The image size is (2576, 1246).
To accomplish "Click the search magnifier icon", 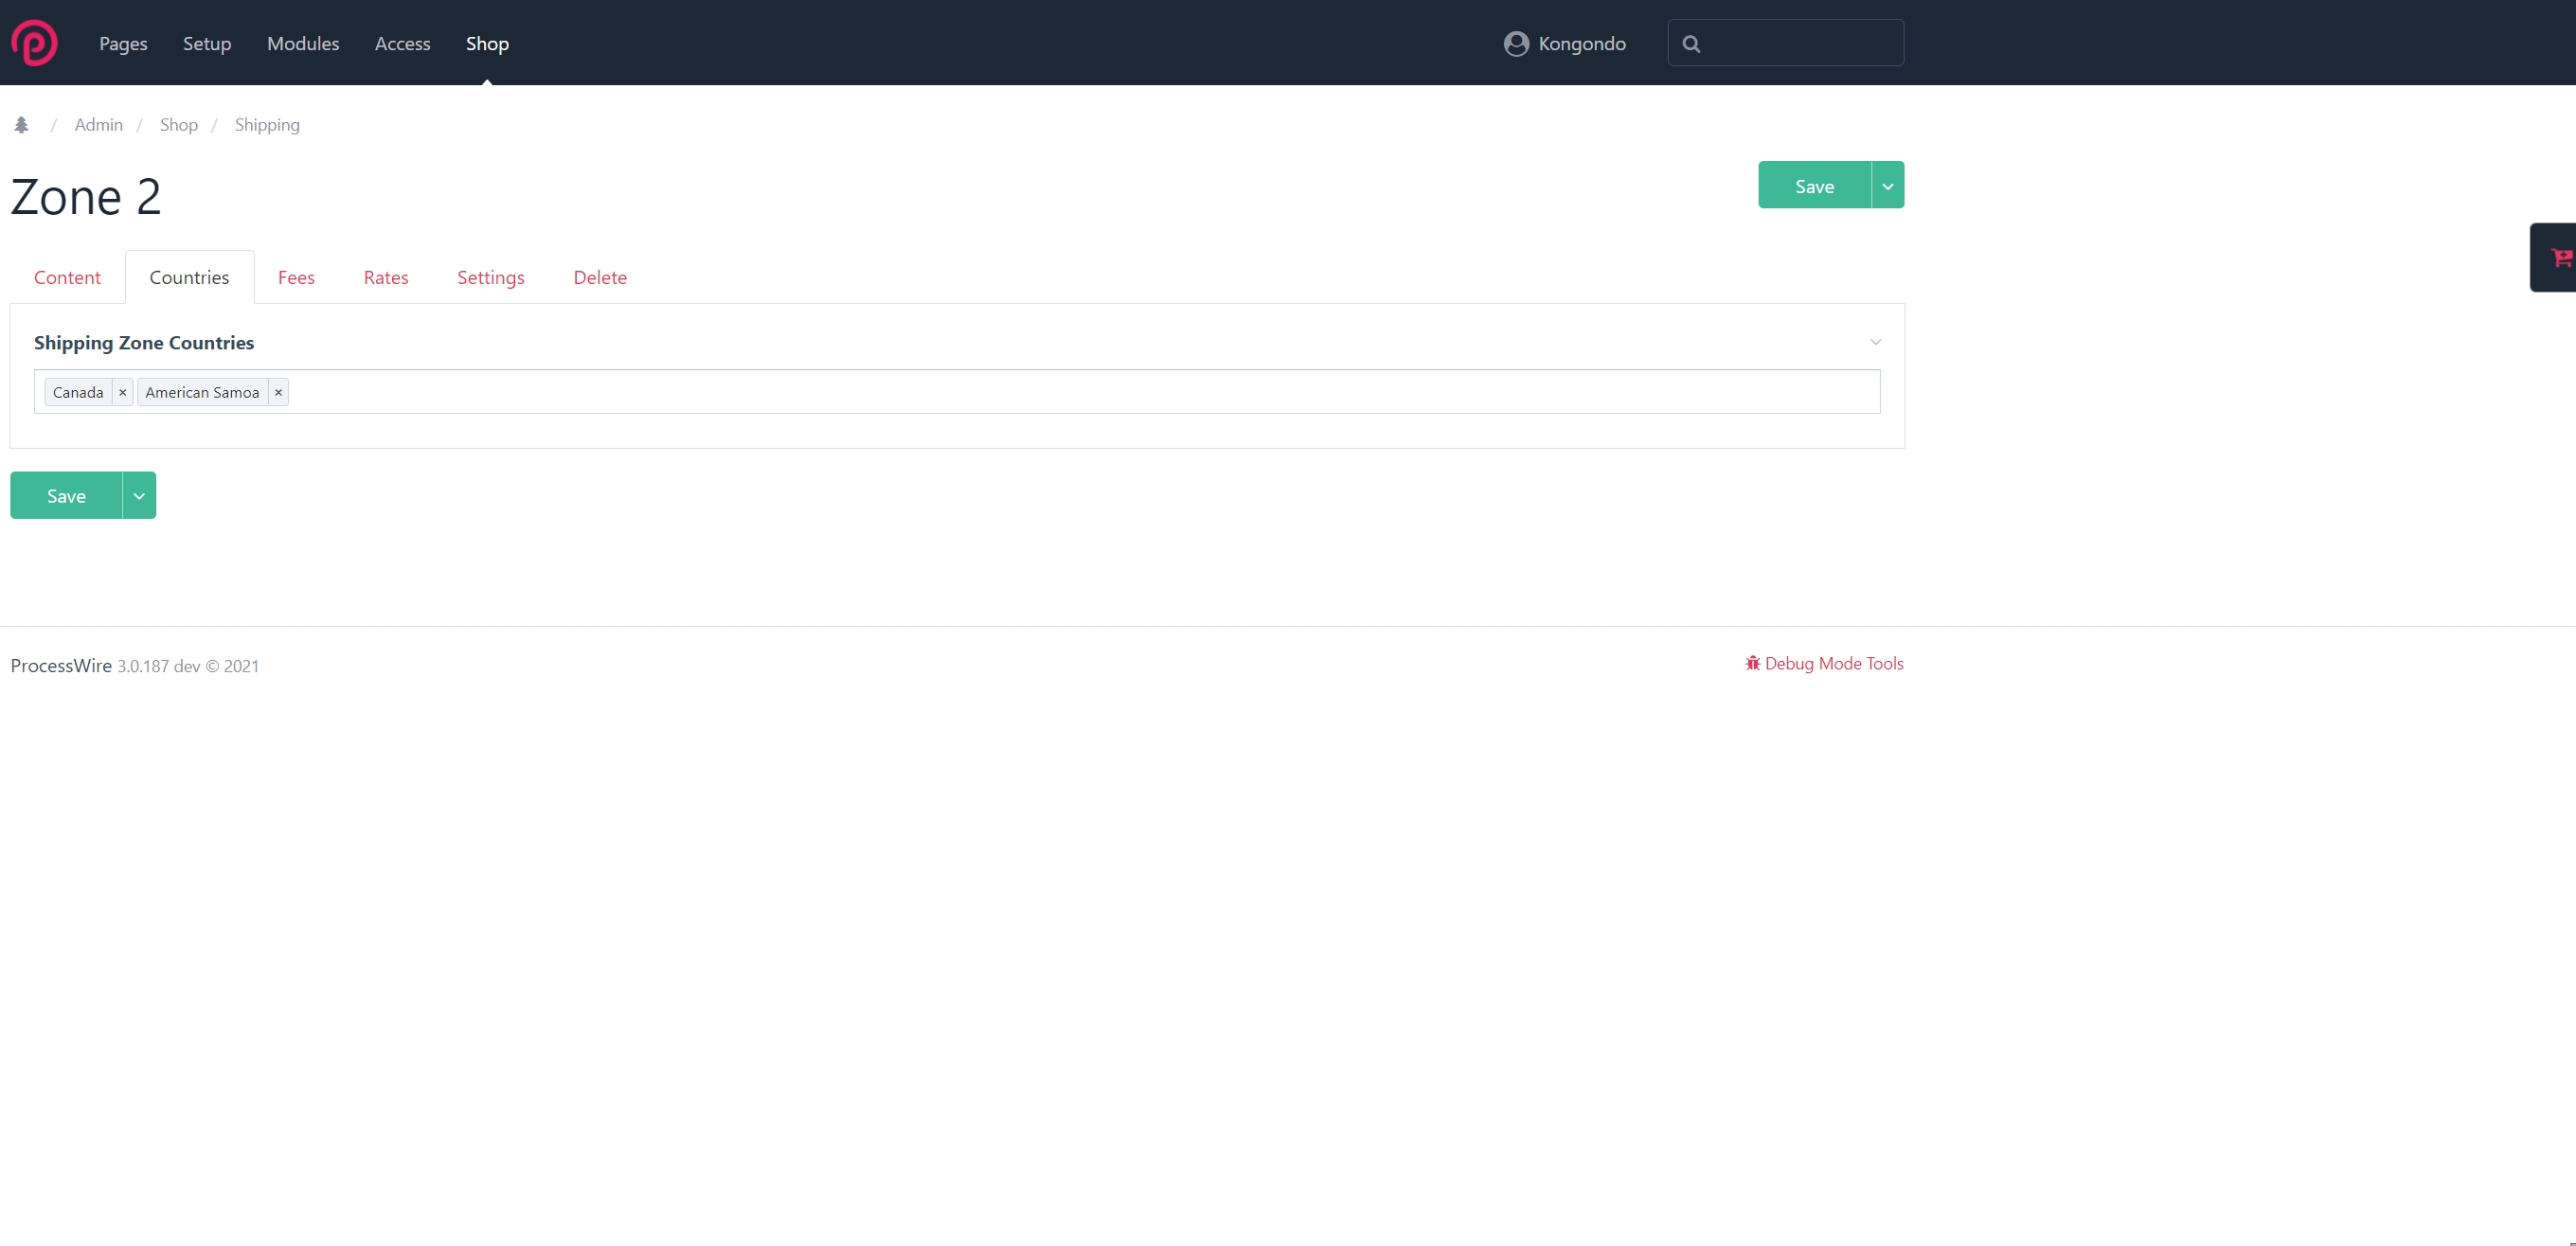I will click(1691, 43).
